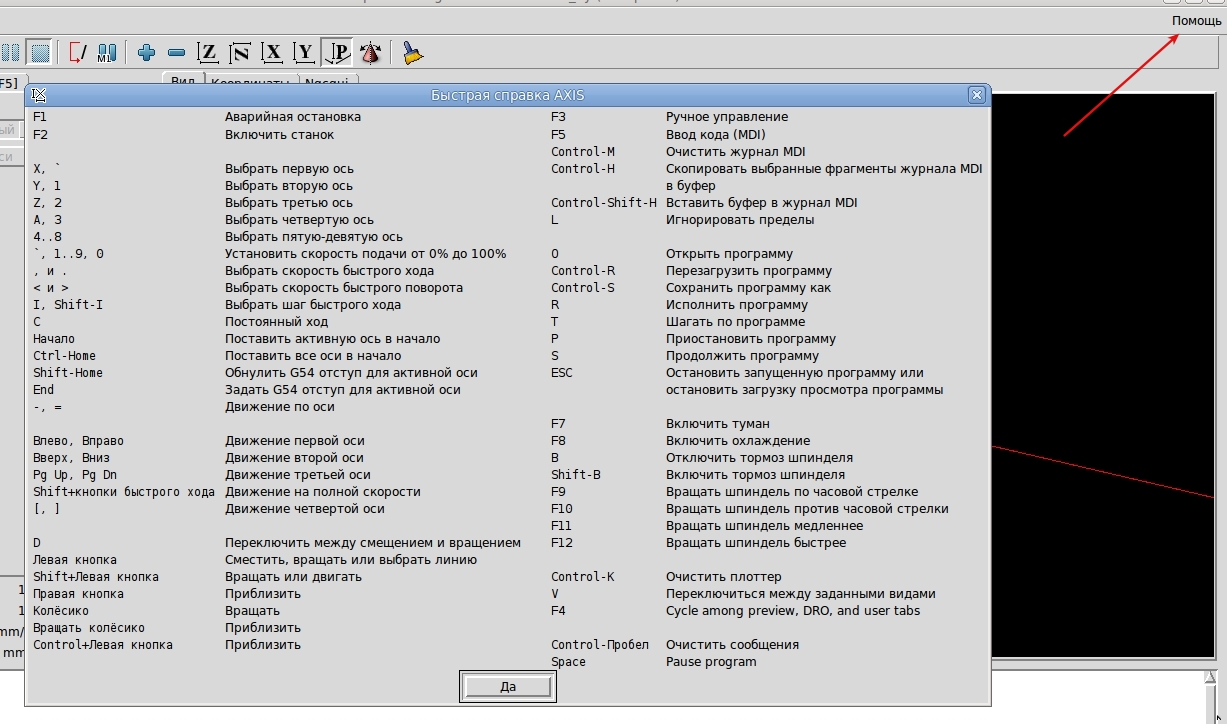Image resolution: width=1227 pixels, height=724 pixels.
Task: Open the Помощь menu
Action: (1196, 21)
